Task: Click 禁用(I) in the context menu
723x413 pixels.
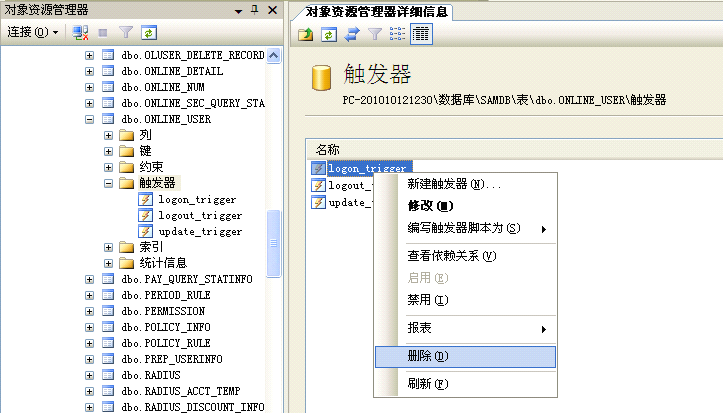Action: [x=427, y=300]
